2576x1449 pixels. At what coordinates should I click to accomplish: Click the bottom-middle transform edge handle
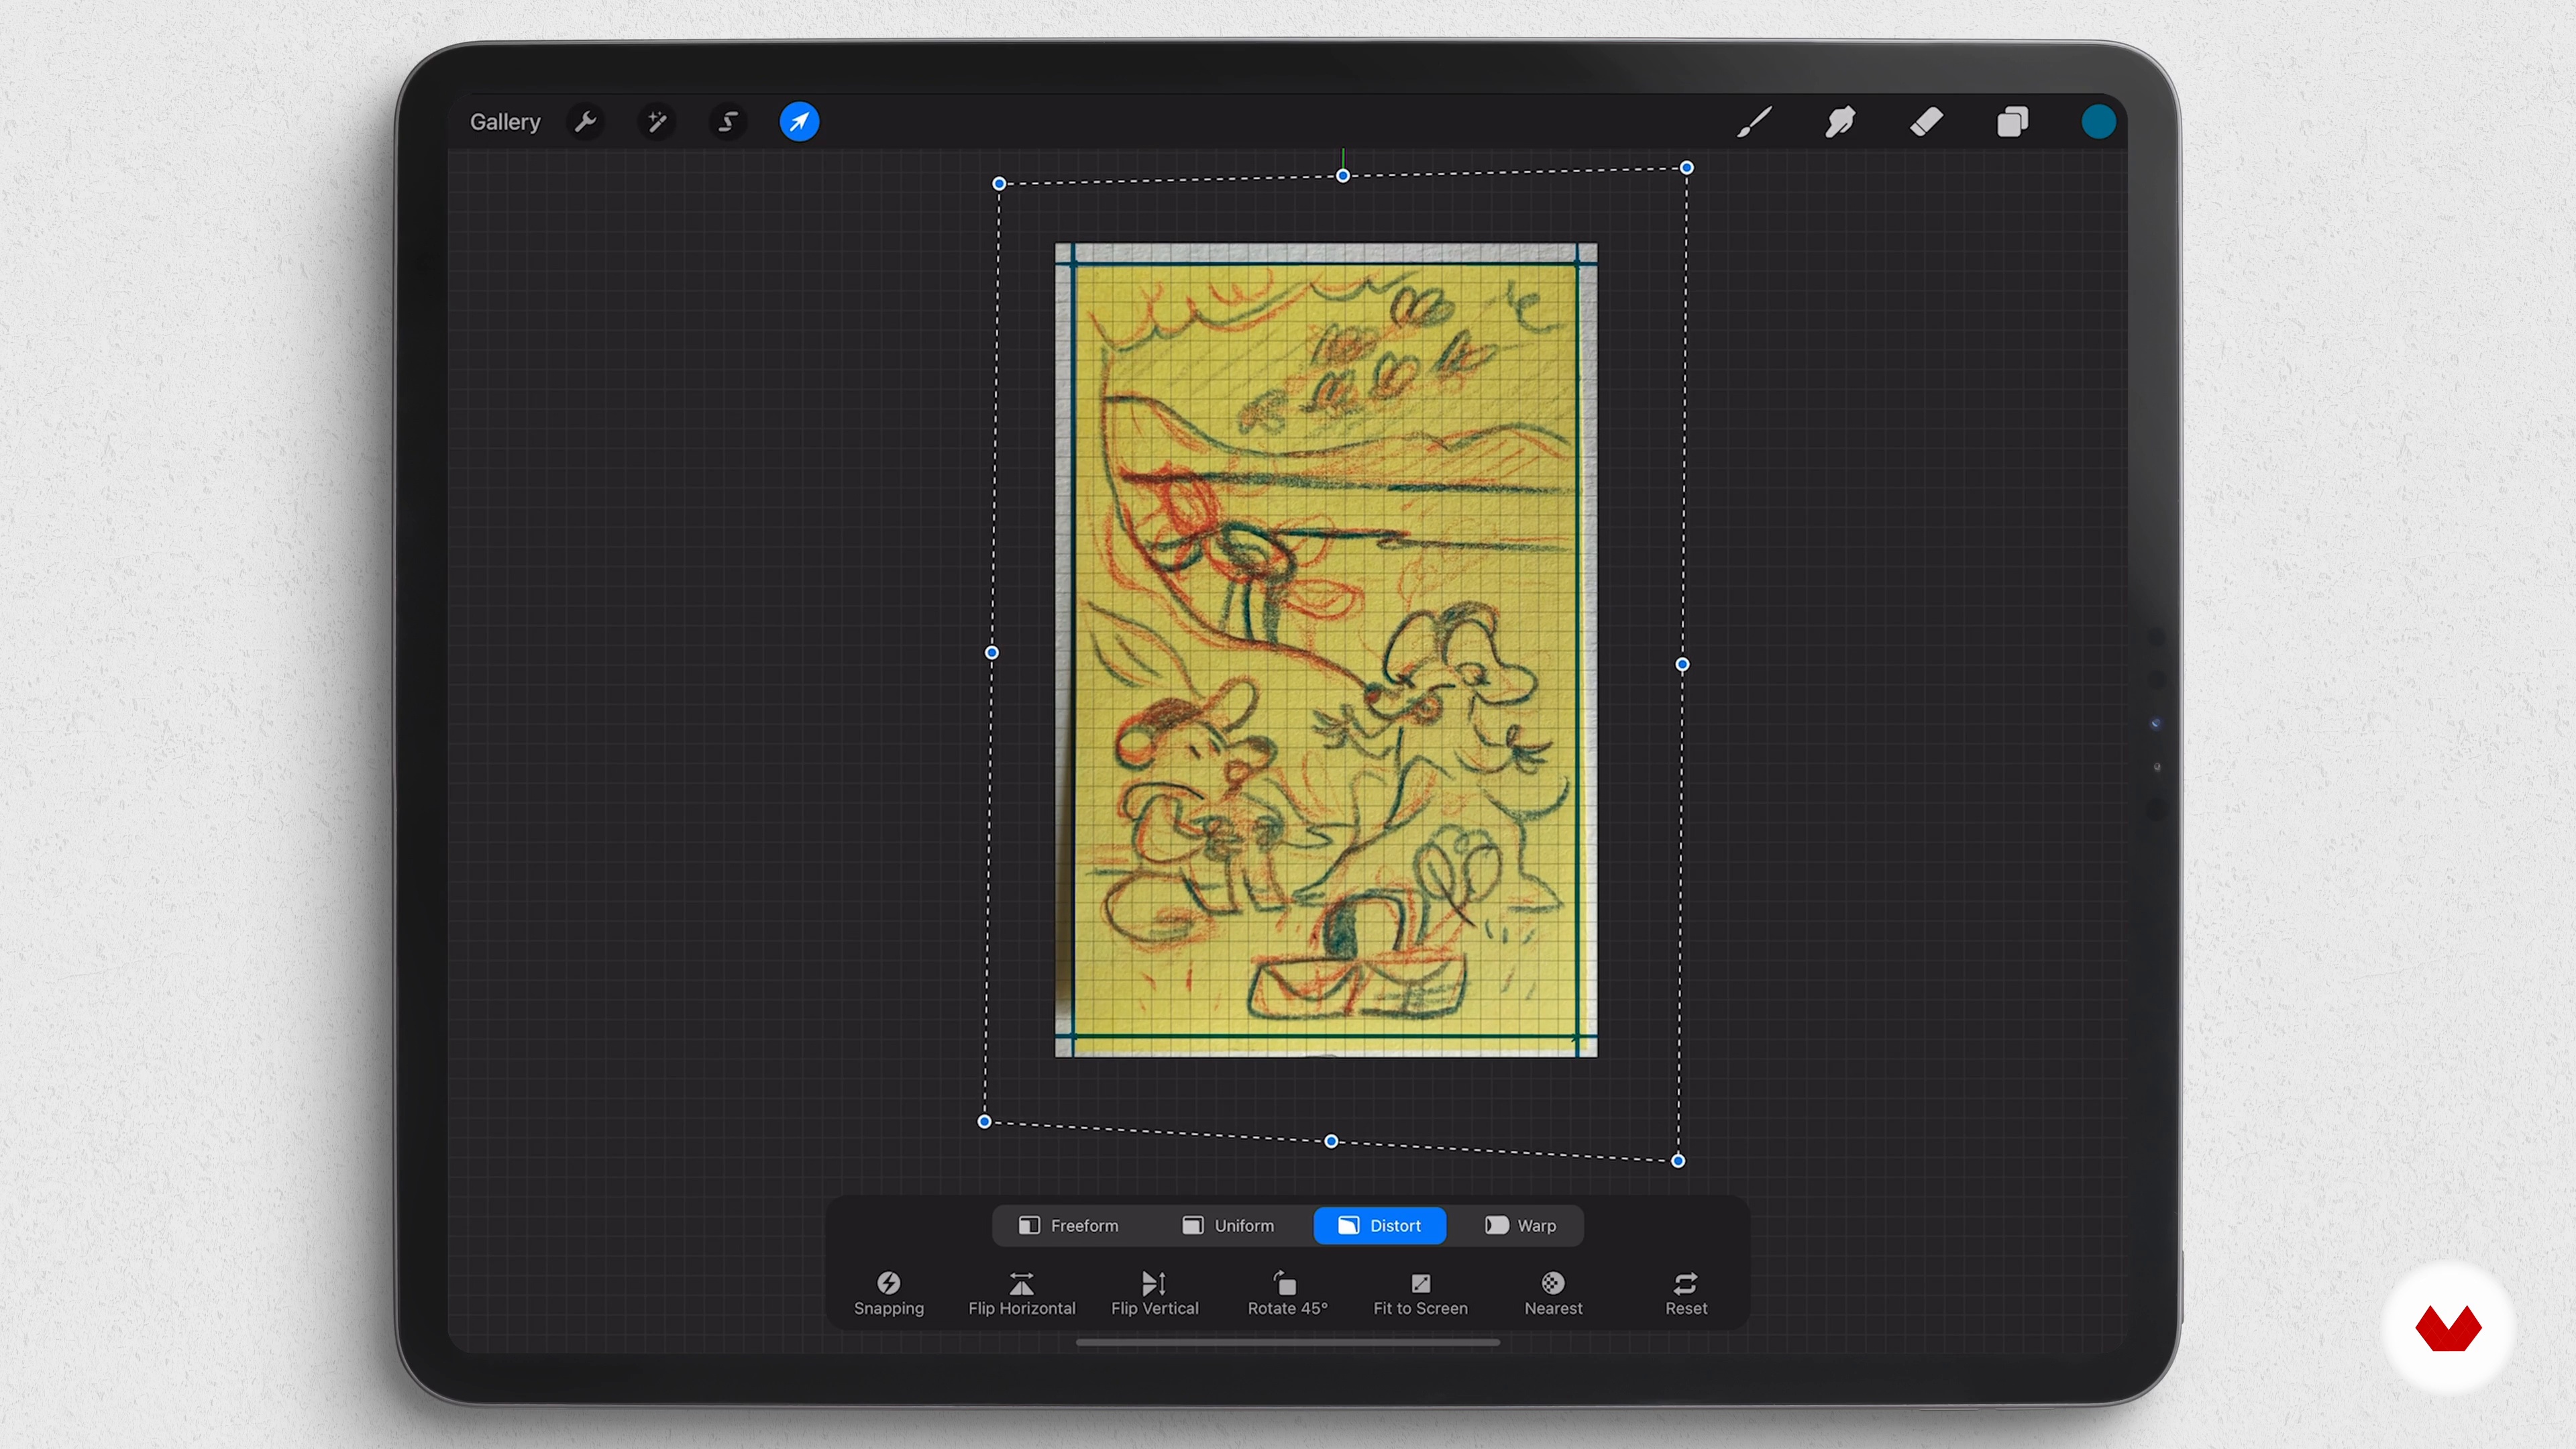[1331, 1141]
